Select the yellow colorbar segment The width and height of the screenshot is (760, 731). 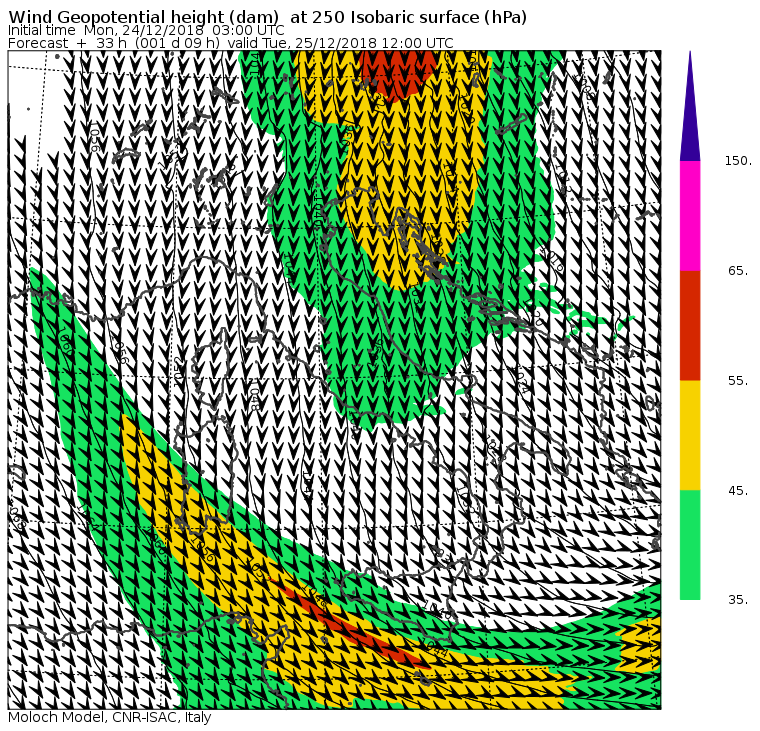pos(690,435)
